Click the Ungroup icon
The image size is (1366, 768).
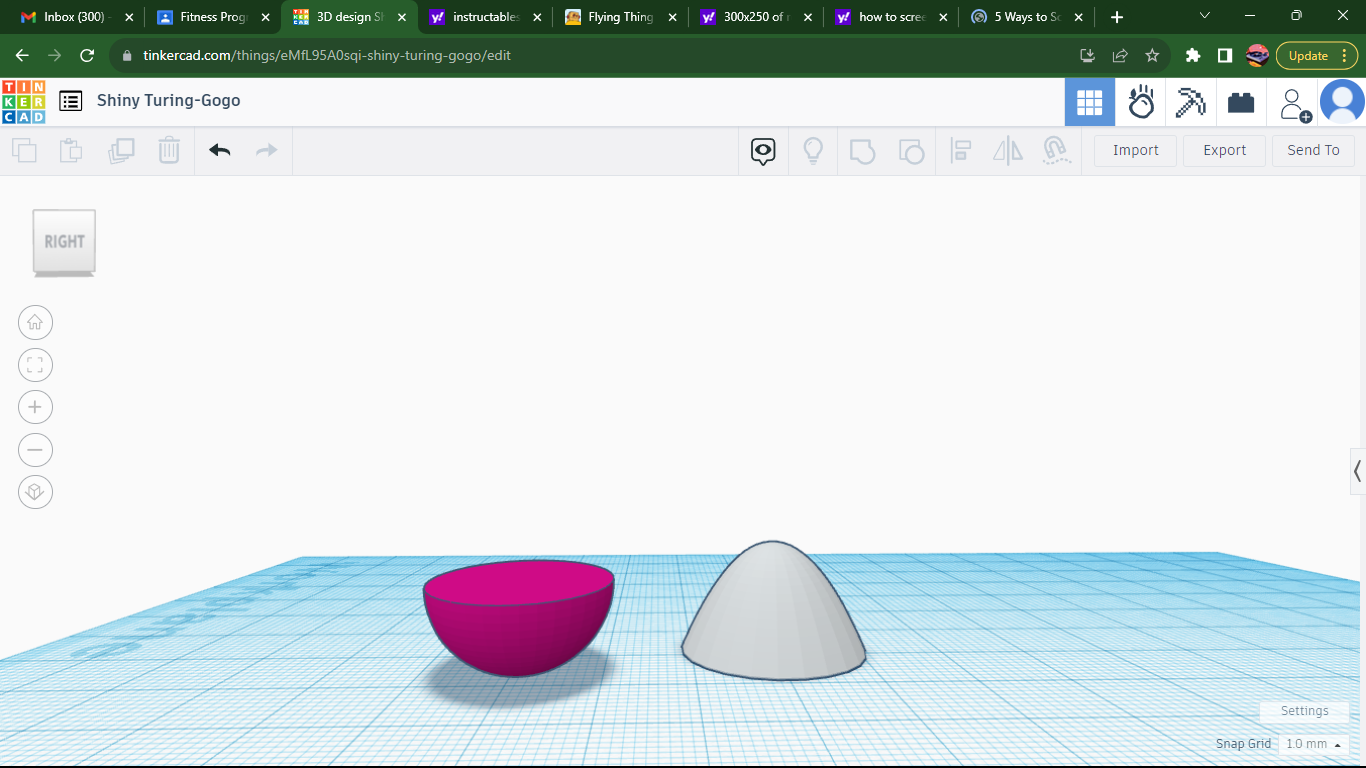911,150
